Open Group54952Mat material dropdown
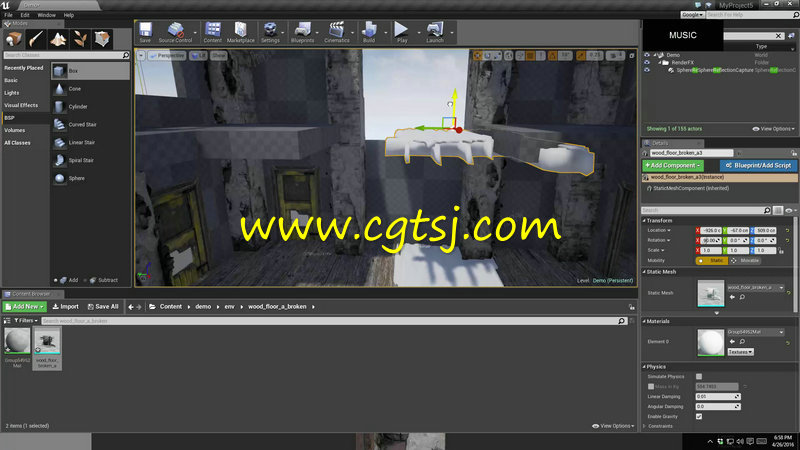Screen dimensions: 800x450 coord(756,332)
